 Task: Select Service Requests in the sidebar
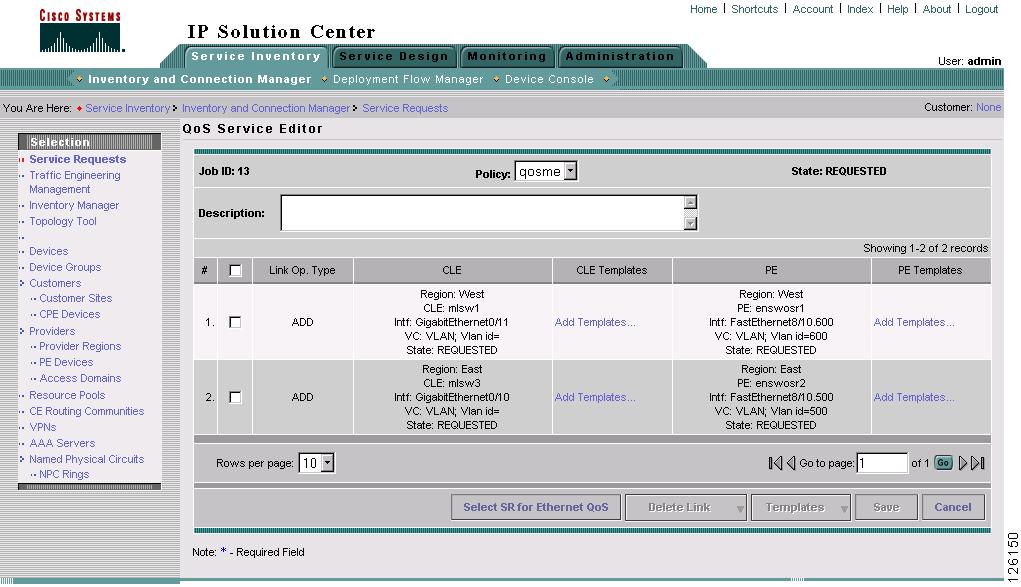(77, 159)
